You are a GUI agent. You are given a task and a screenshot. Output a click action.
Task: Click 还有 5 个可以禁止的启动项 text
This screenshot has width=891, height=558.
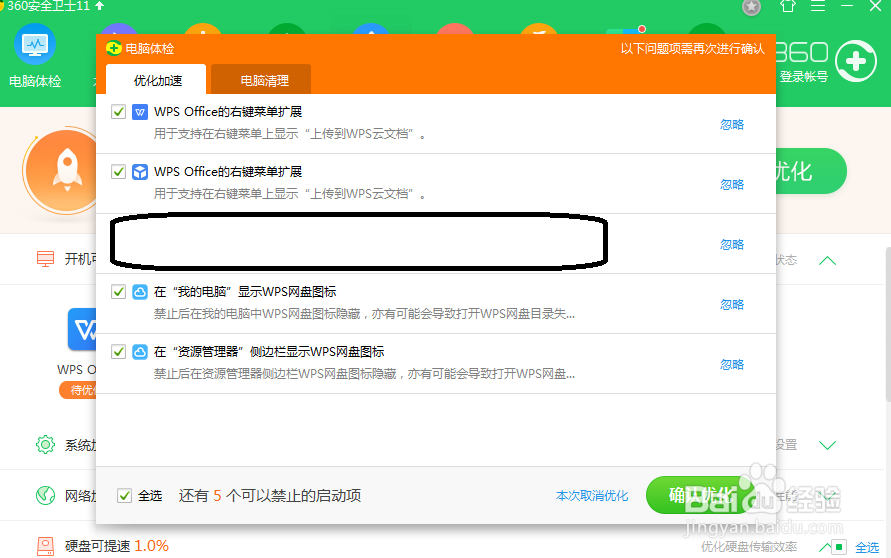(270, 495)
